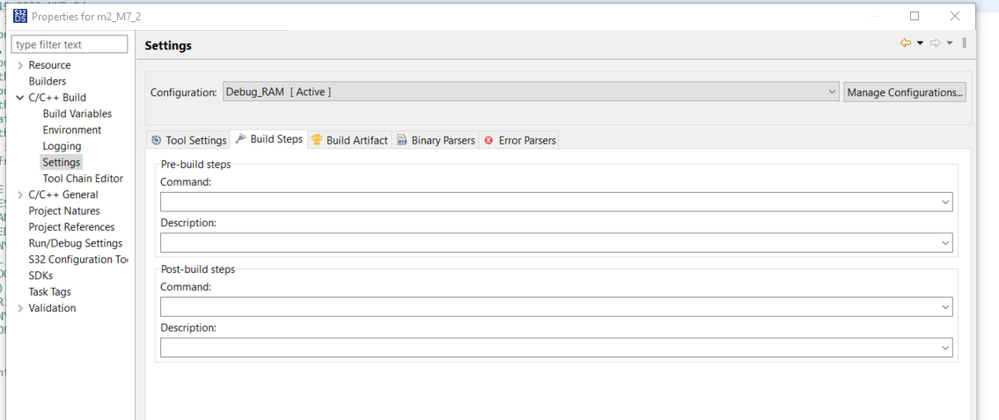Open the Back history dropdown arrow
This screenshot has height=420, width=999.
[x=920, y=44]
